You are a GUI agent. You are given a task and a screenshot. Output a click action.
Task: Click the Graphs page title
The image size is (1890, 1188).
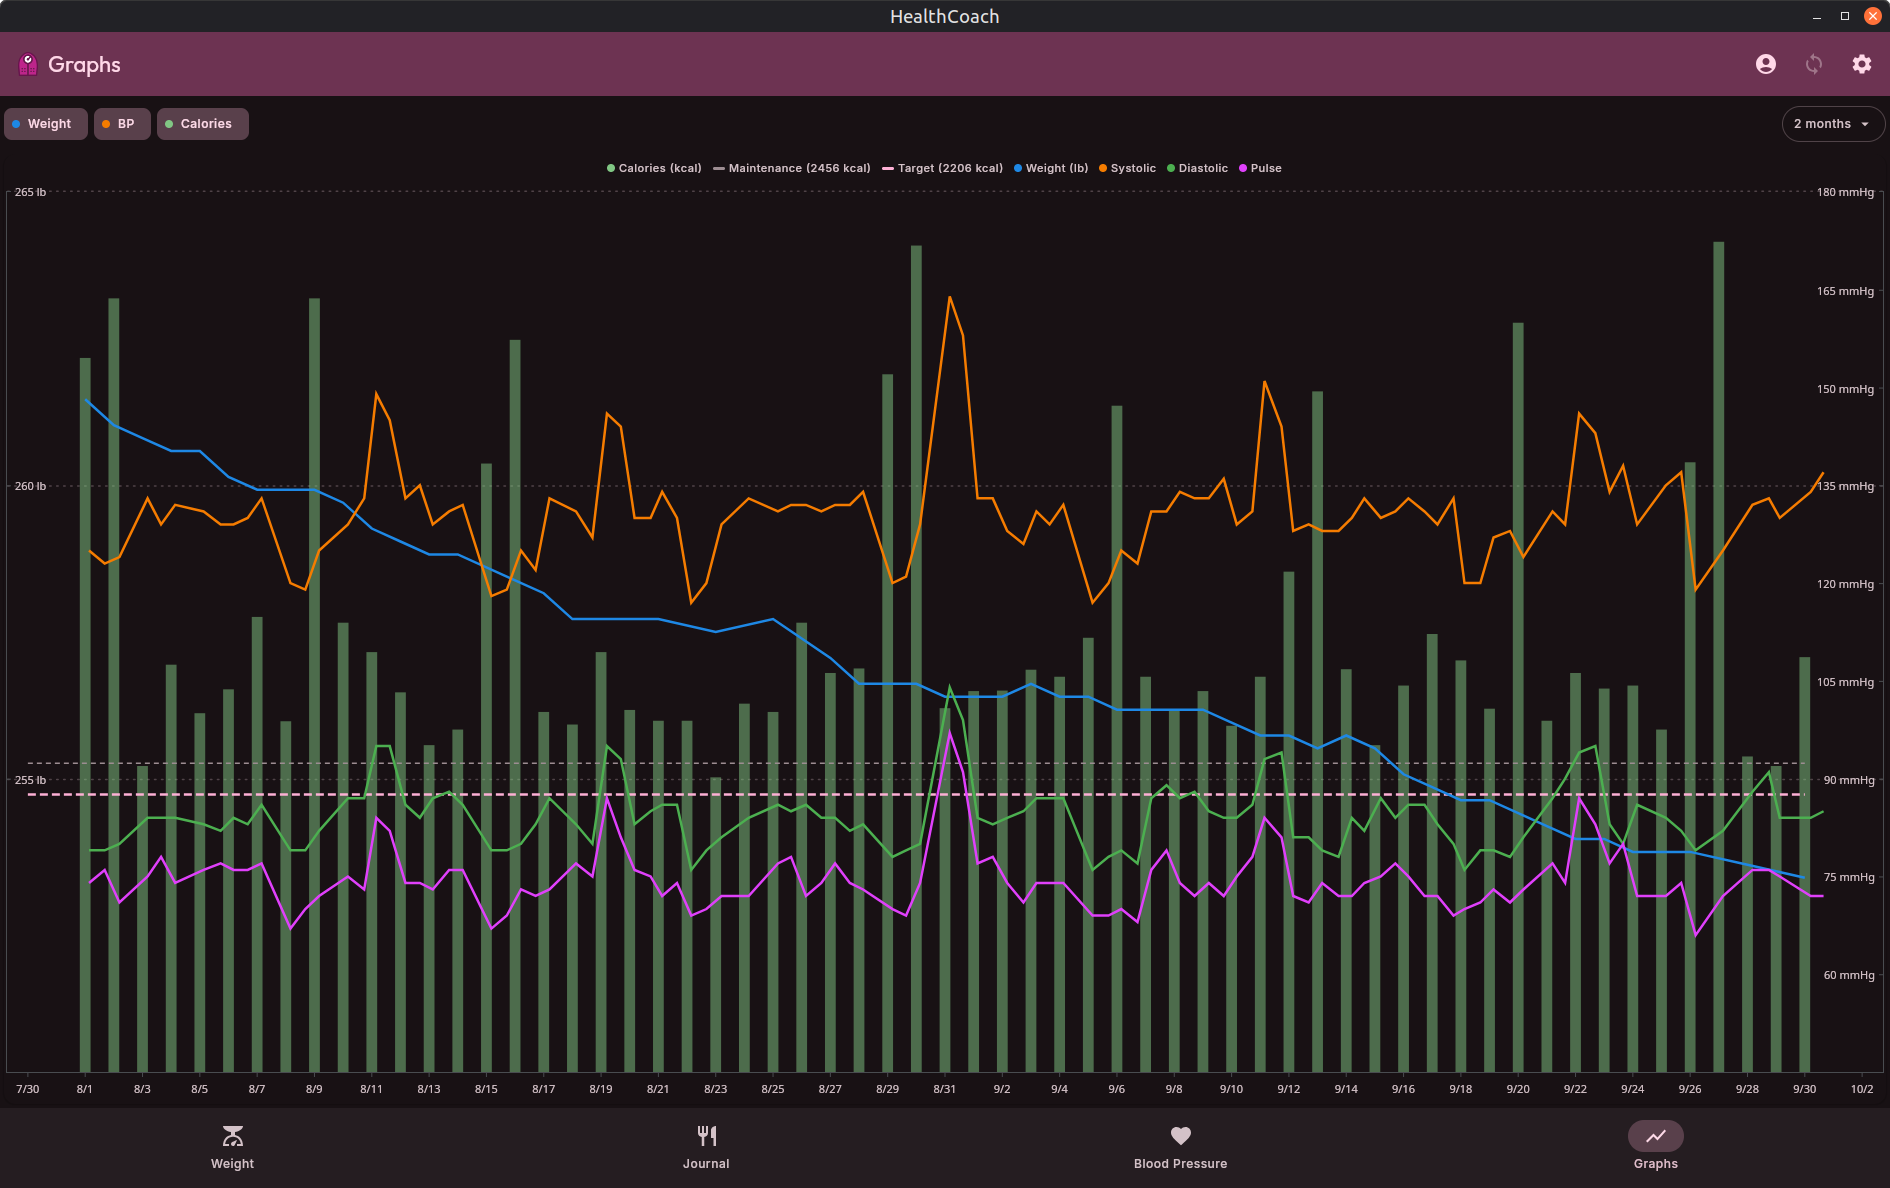84,65
